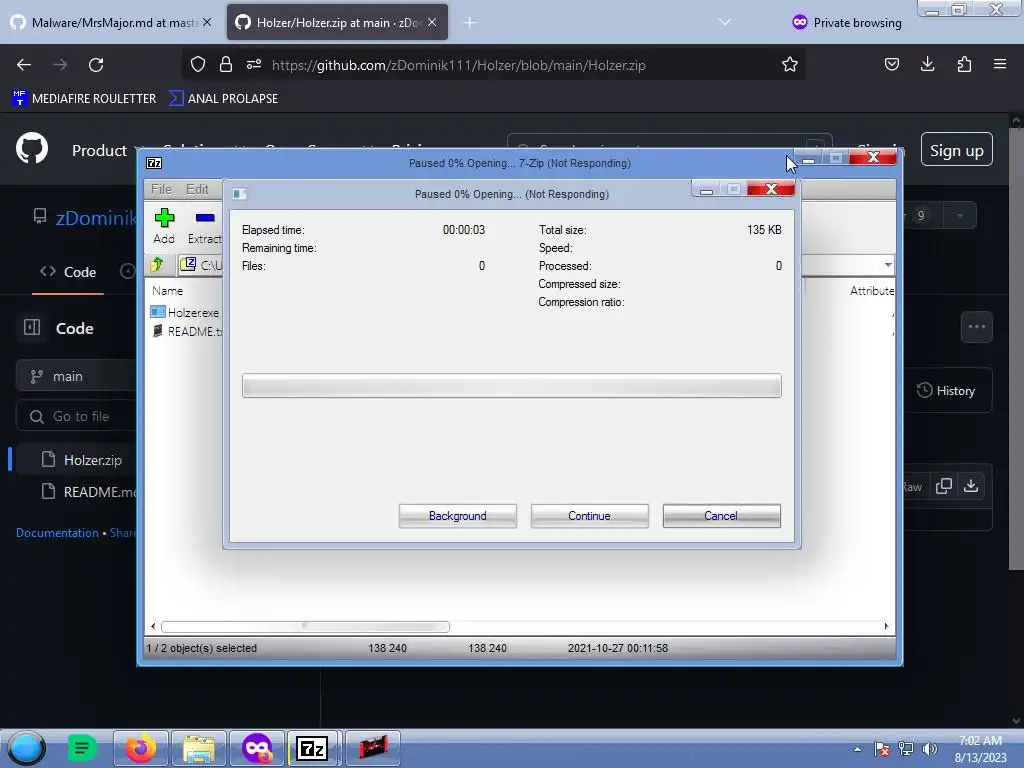Go back in browser history
1024x768 pixels.
[x=24, y=65]
